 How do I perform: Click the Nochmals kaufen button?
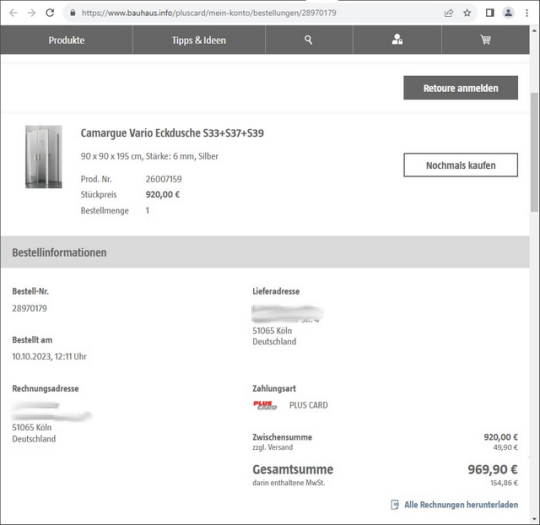(x=461, y=165)
